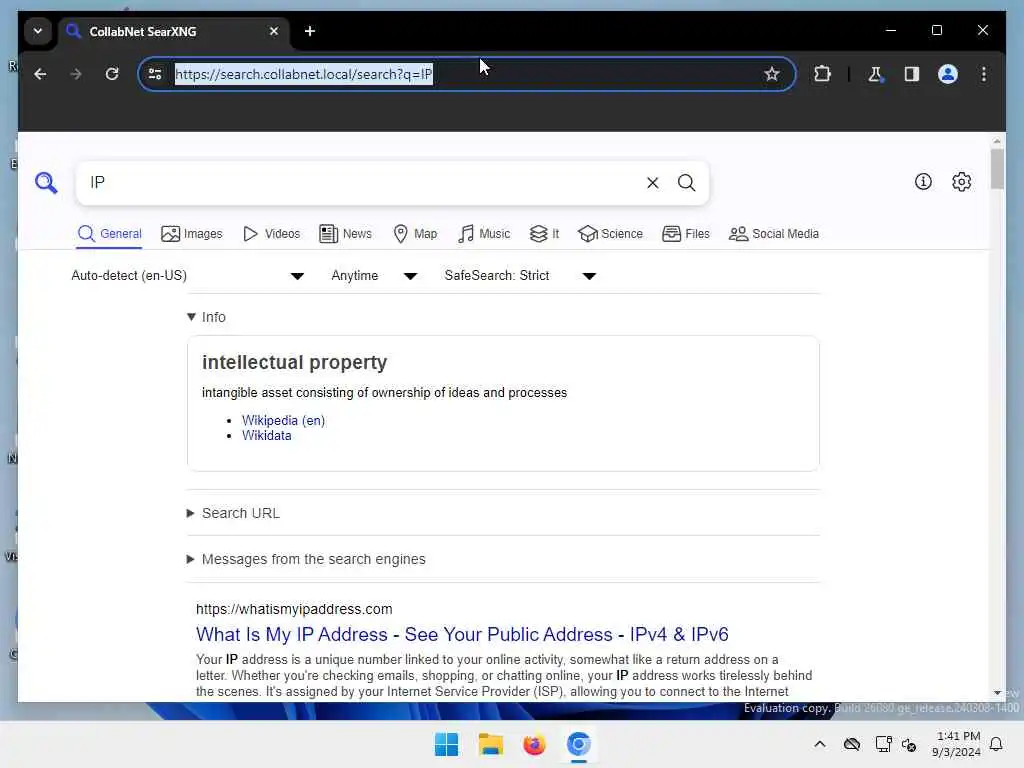Image resolution: width=1024 pixels, height=768 pixels.
Task: Switch to the Files category
Action: click(x=686, y=234)
